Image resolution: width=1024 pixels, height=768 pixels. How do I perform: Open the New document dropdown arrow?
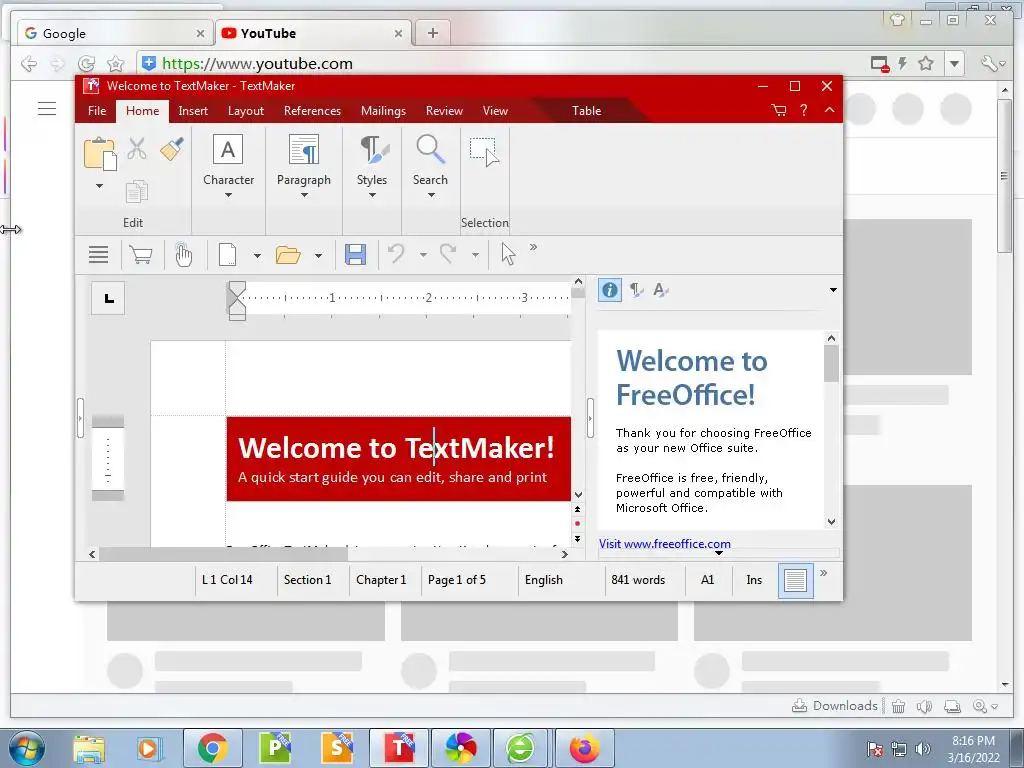(x=257, y=255)
